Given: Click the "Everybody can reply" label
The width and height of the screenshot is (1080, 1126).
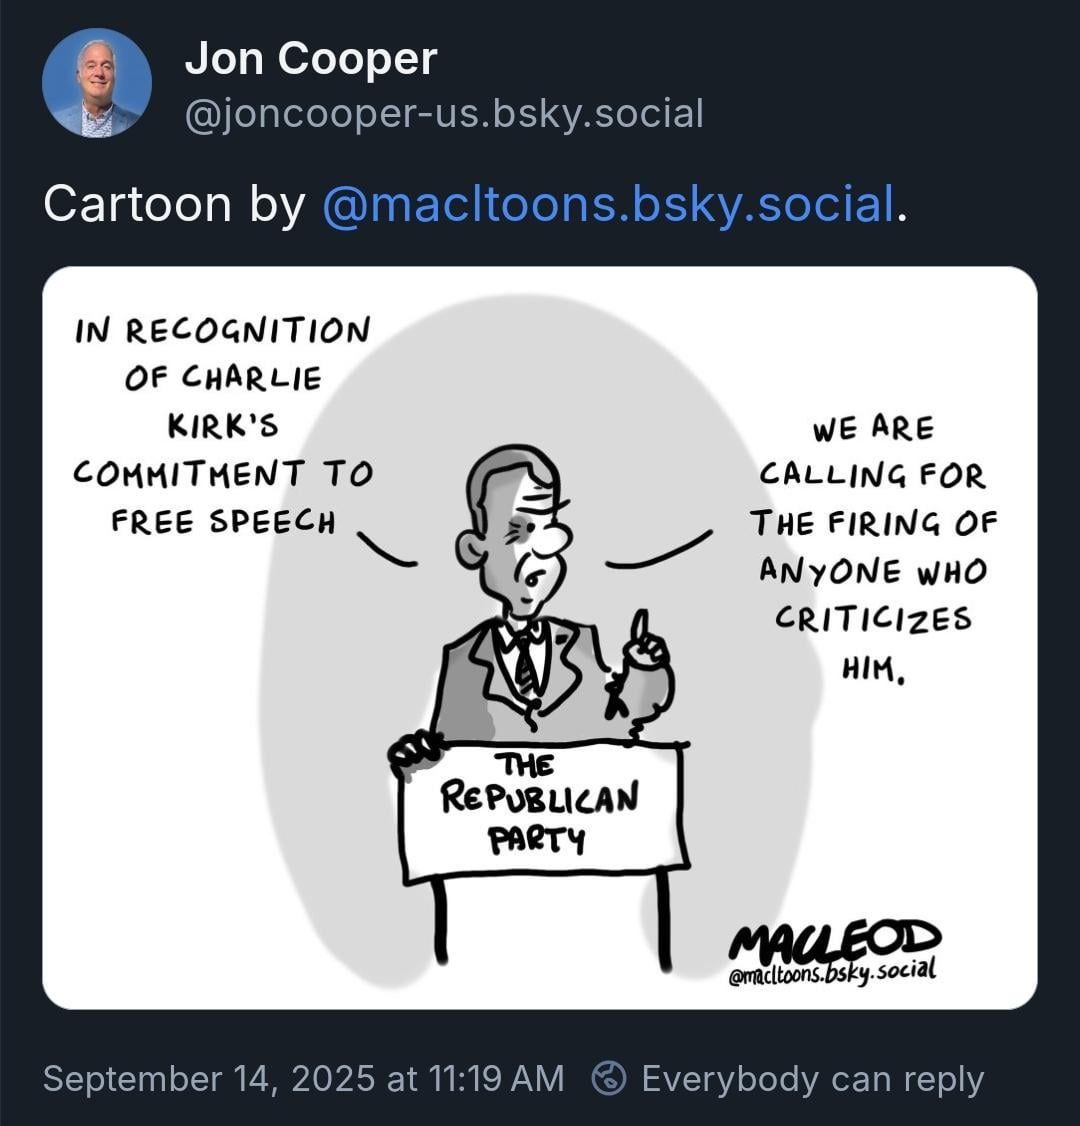Looking at the screenshot, I should point(812,1079).
